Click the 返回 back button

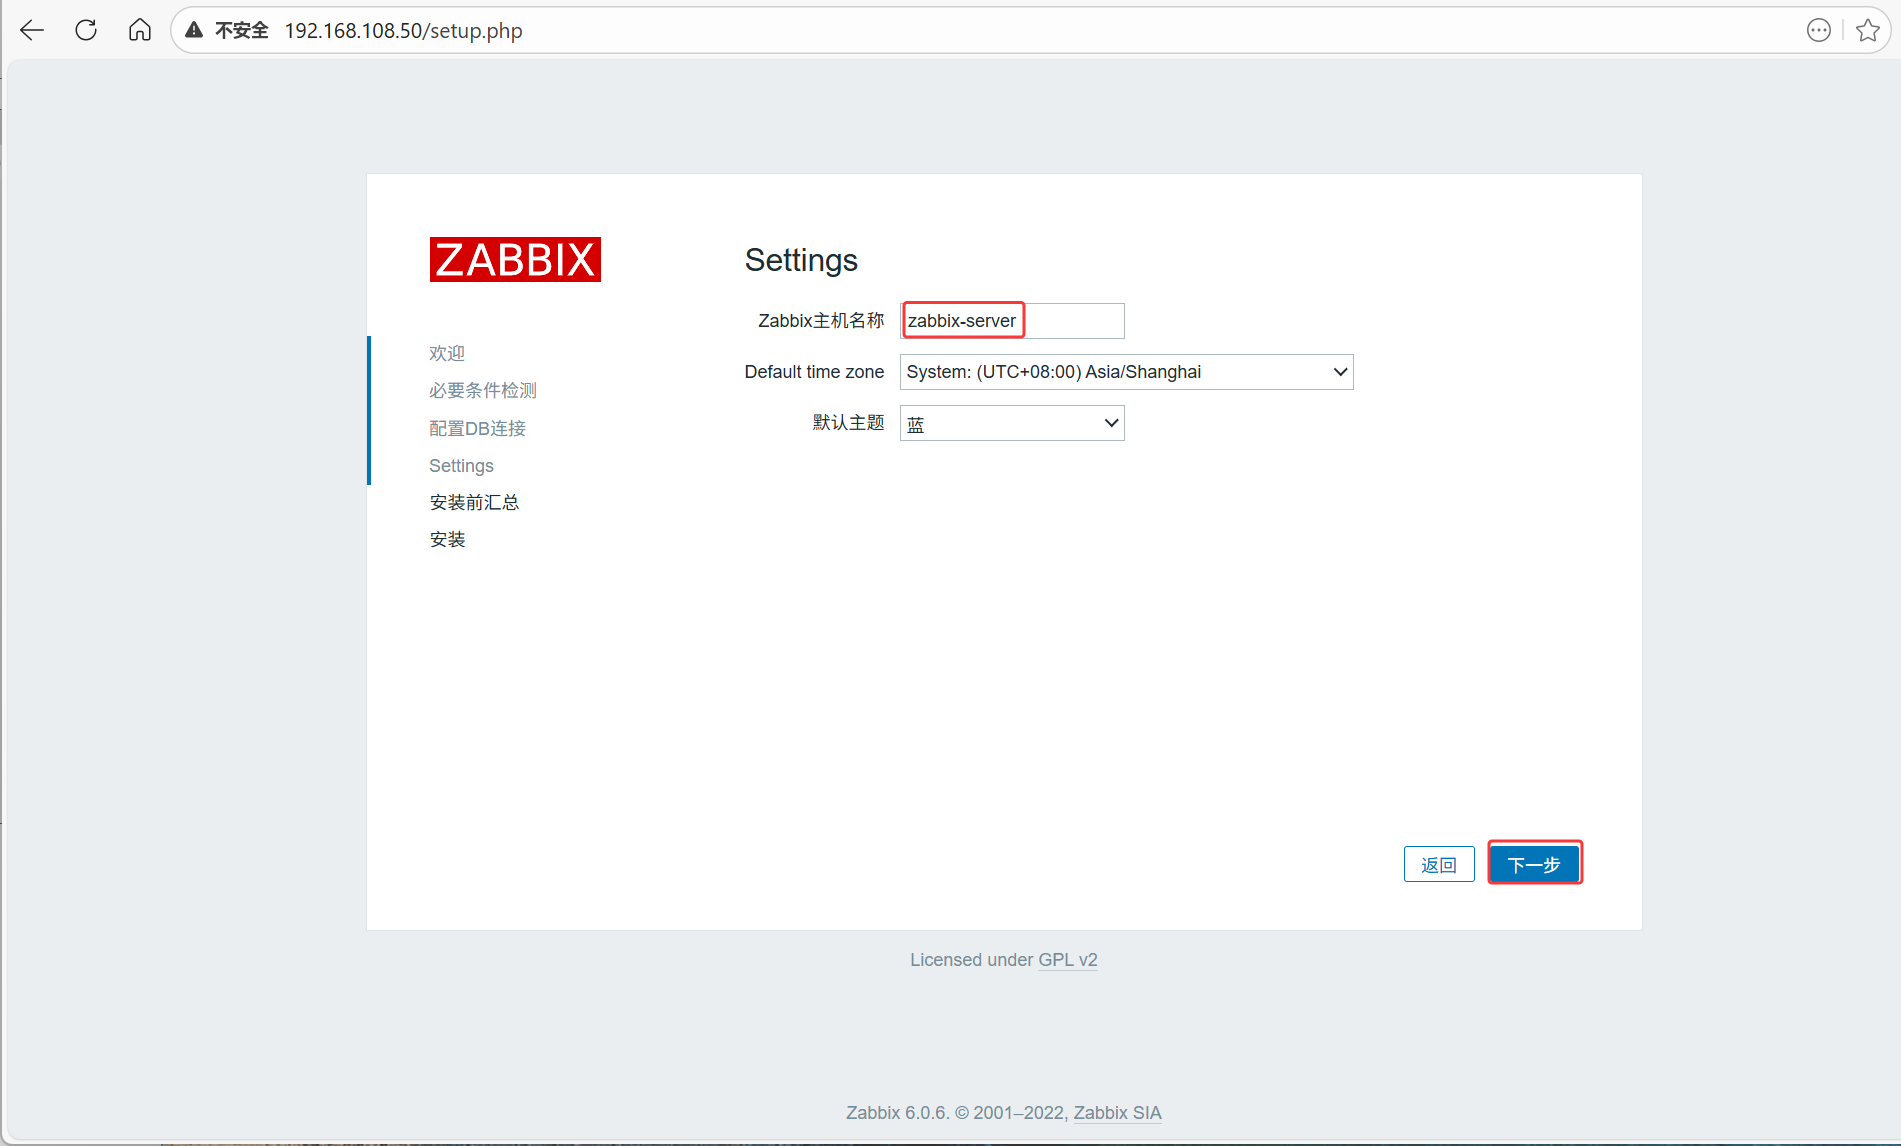click(x=1439, y=864)
